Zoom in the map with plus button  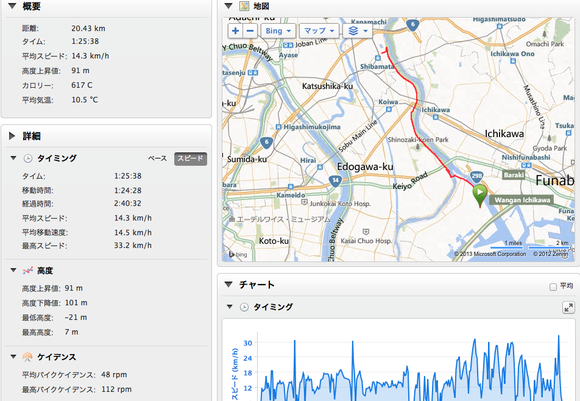[x=235, y=31]
